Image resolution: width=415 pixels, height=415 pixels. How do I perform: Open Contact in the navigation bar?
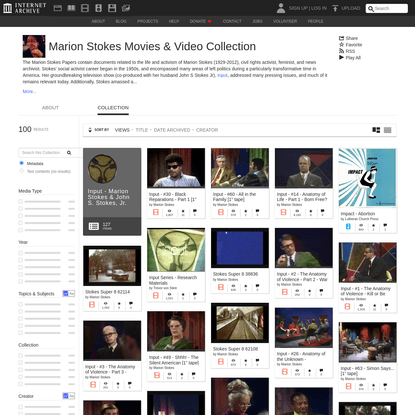click(232, 21)
